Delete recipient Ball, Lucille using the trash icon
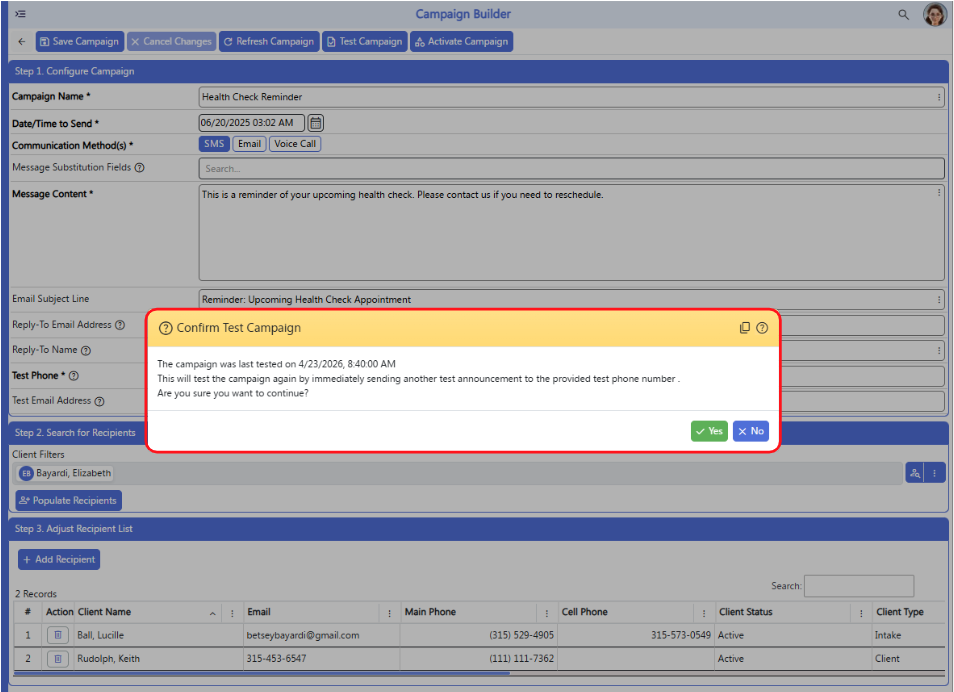 58,635
